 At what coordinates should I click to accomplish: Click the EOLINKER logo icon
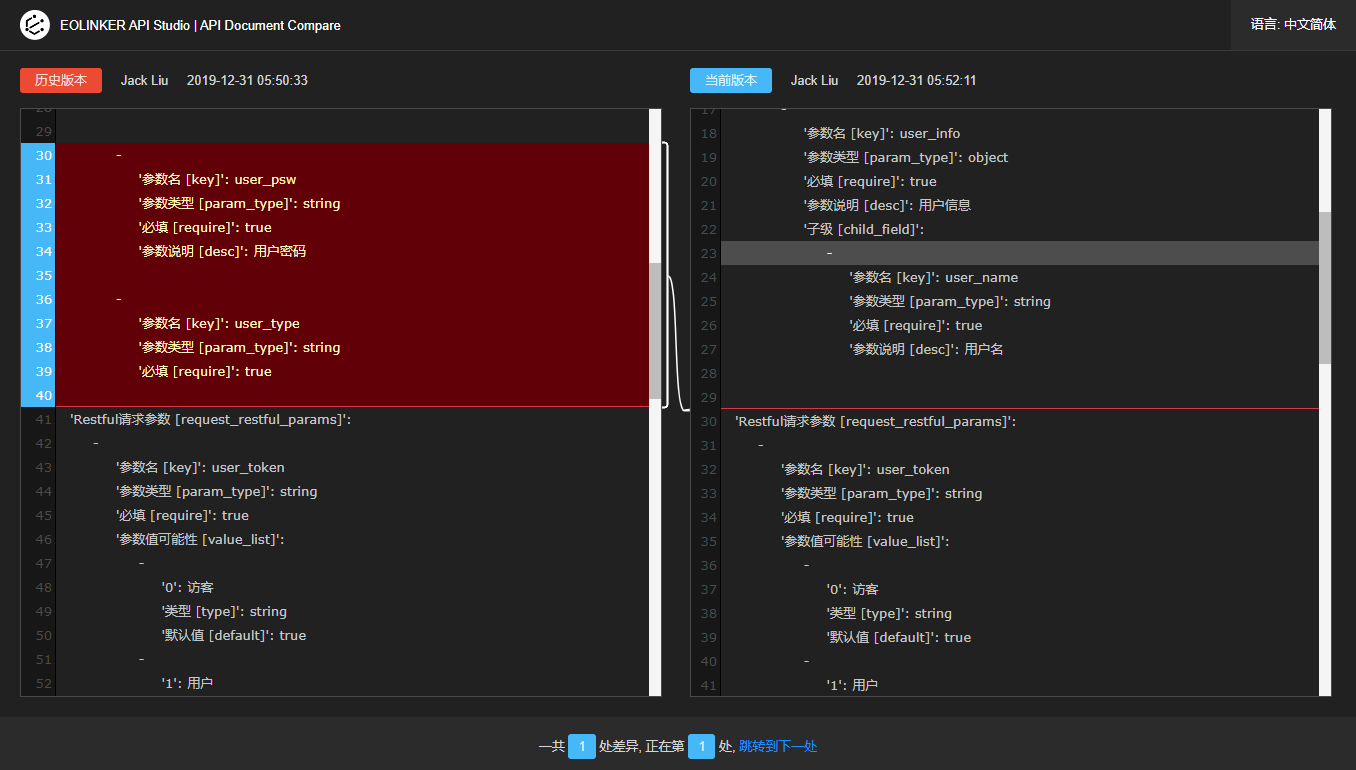pyautogui.click(x=35, y=25)
